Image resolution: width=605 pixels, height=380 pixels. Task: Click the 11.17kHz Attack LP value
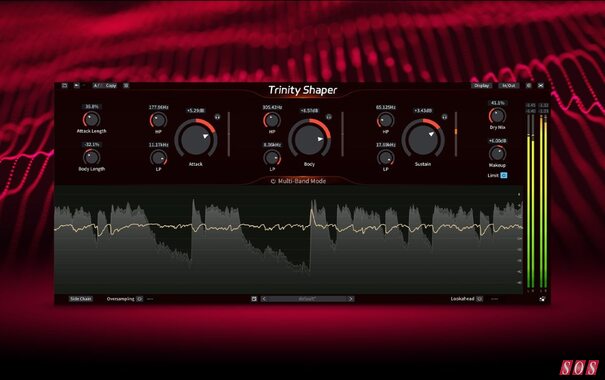point(158,145)
